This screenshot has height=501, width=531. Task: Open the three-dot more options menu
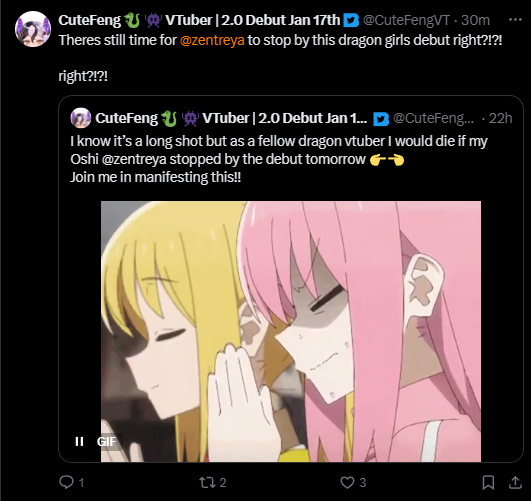point(515,20)
